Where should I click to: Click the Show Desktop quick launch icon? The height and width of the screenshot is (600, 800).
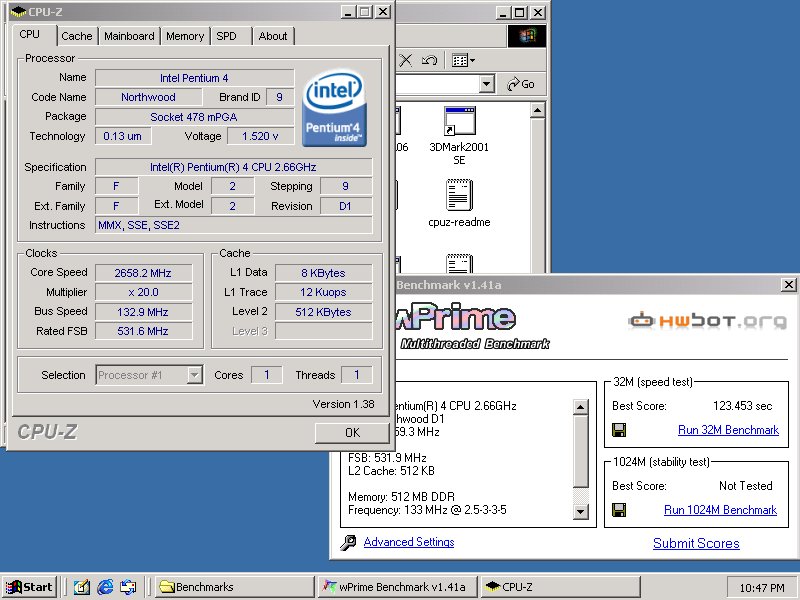tap(82, 587)
